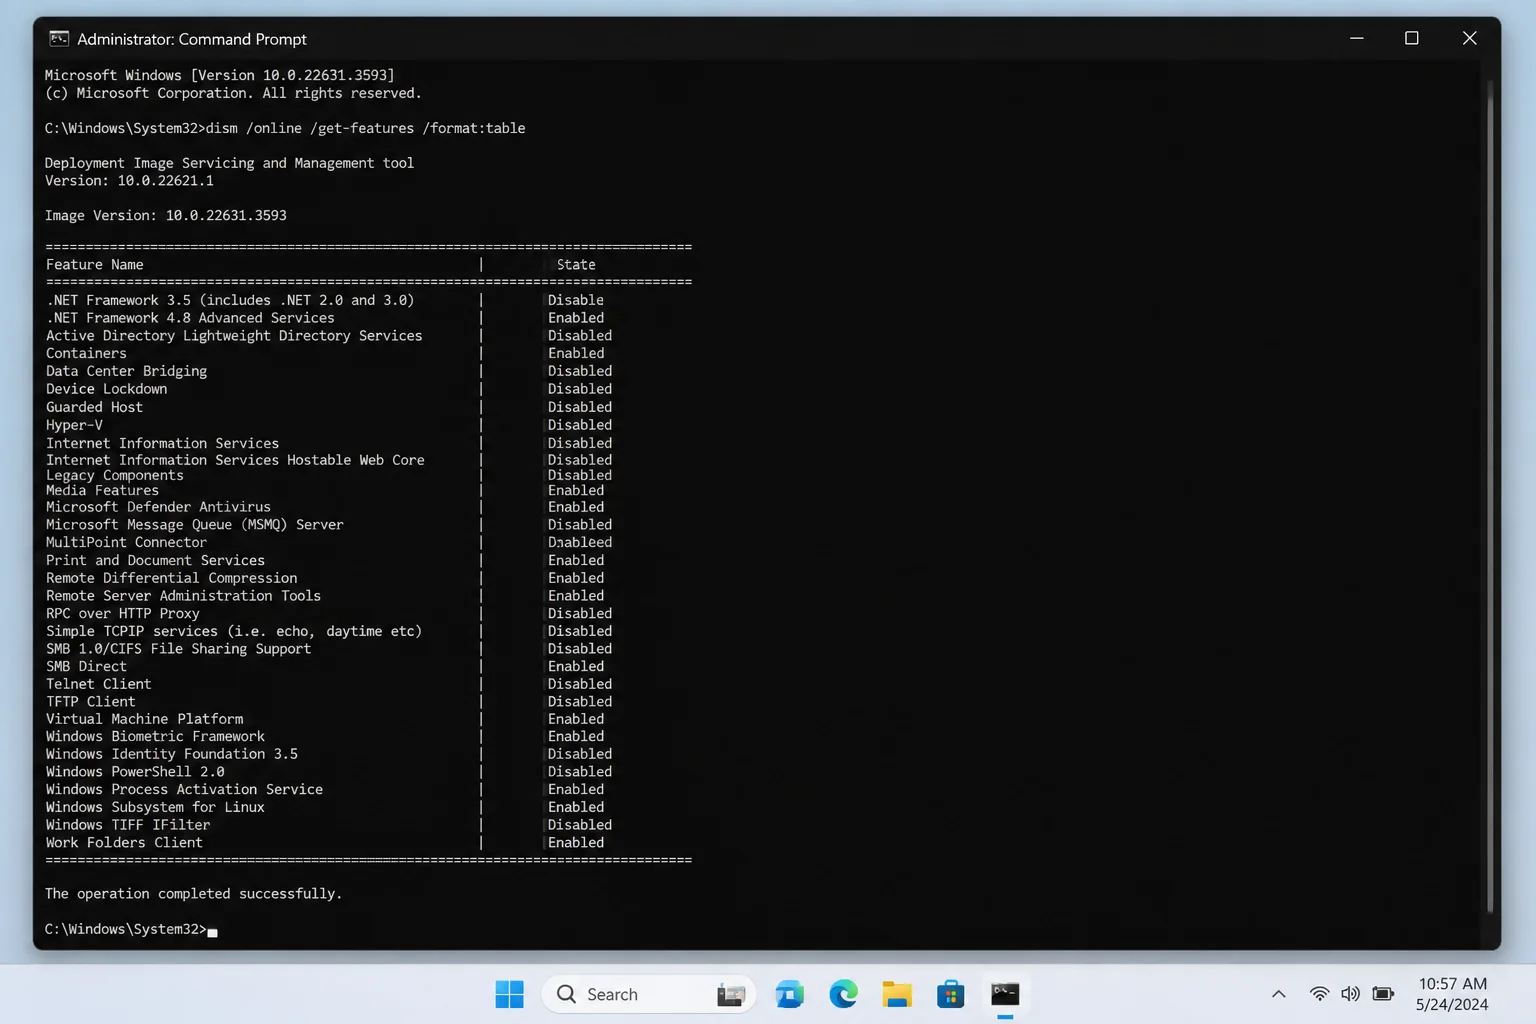Screen dimensions: 1536x1024
Task: Select '.NET Framework 4.8 Advanced Services' text
Action: pyautogui.click(x=190, y=318)
